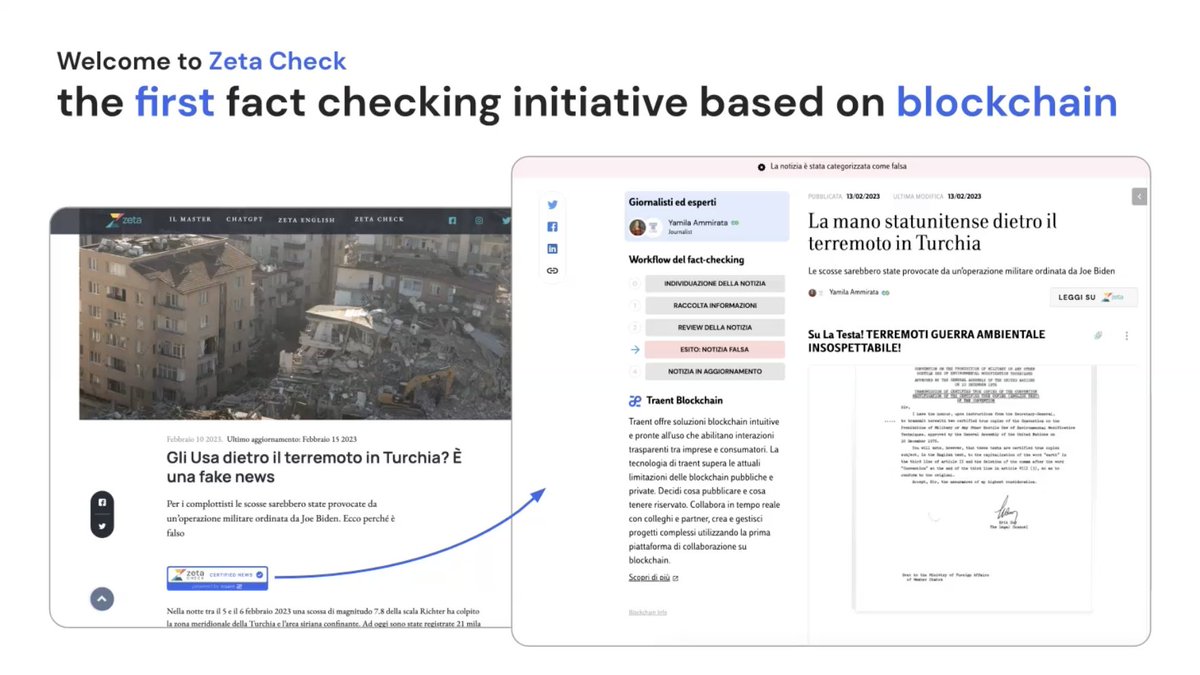This screenshot has height=675, width=1200.
Task: Copy the fact-check link icon
Action: 552,270
